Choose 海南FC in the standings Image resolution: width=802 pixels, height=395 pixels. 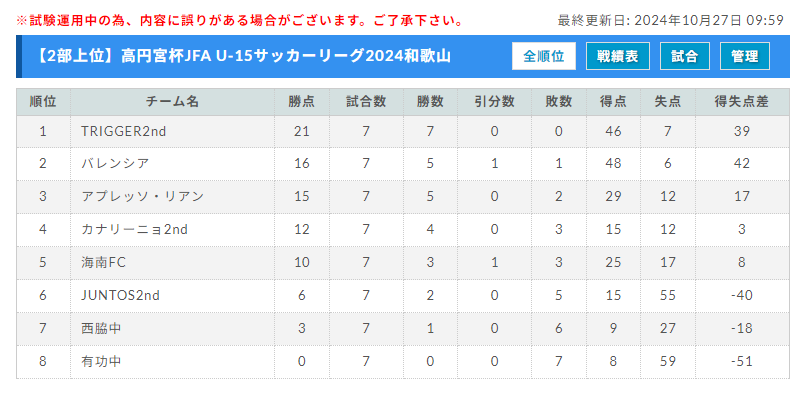pos(103,262)
